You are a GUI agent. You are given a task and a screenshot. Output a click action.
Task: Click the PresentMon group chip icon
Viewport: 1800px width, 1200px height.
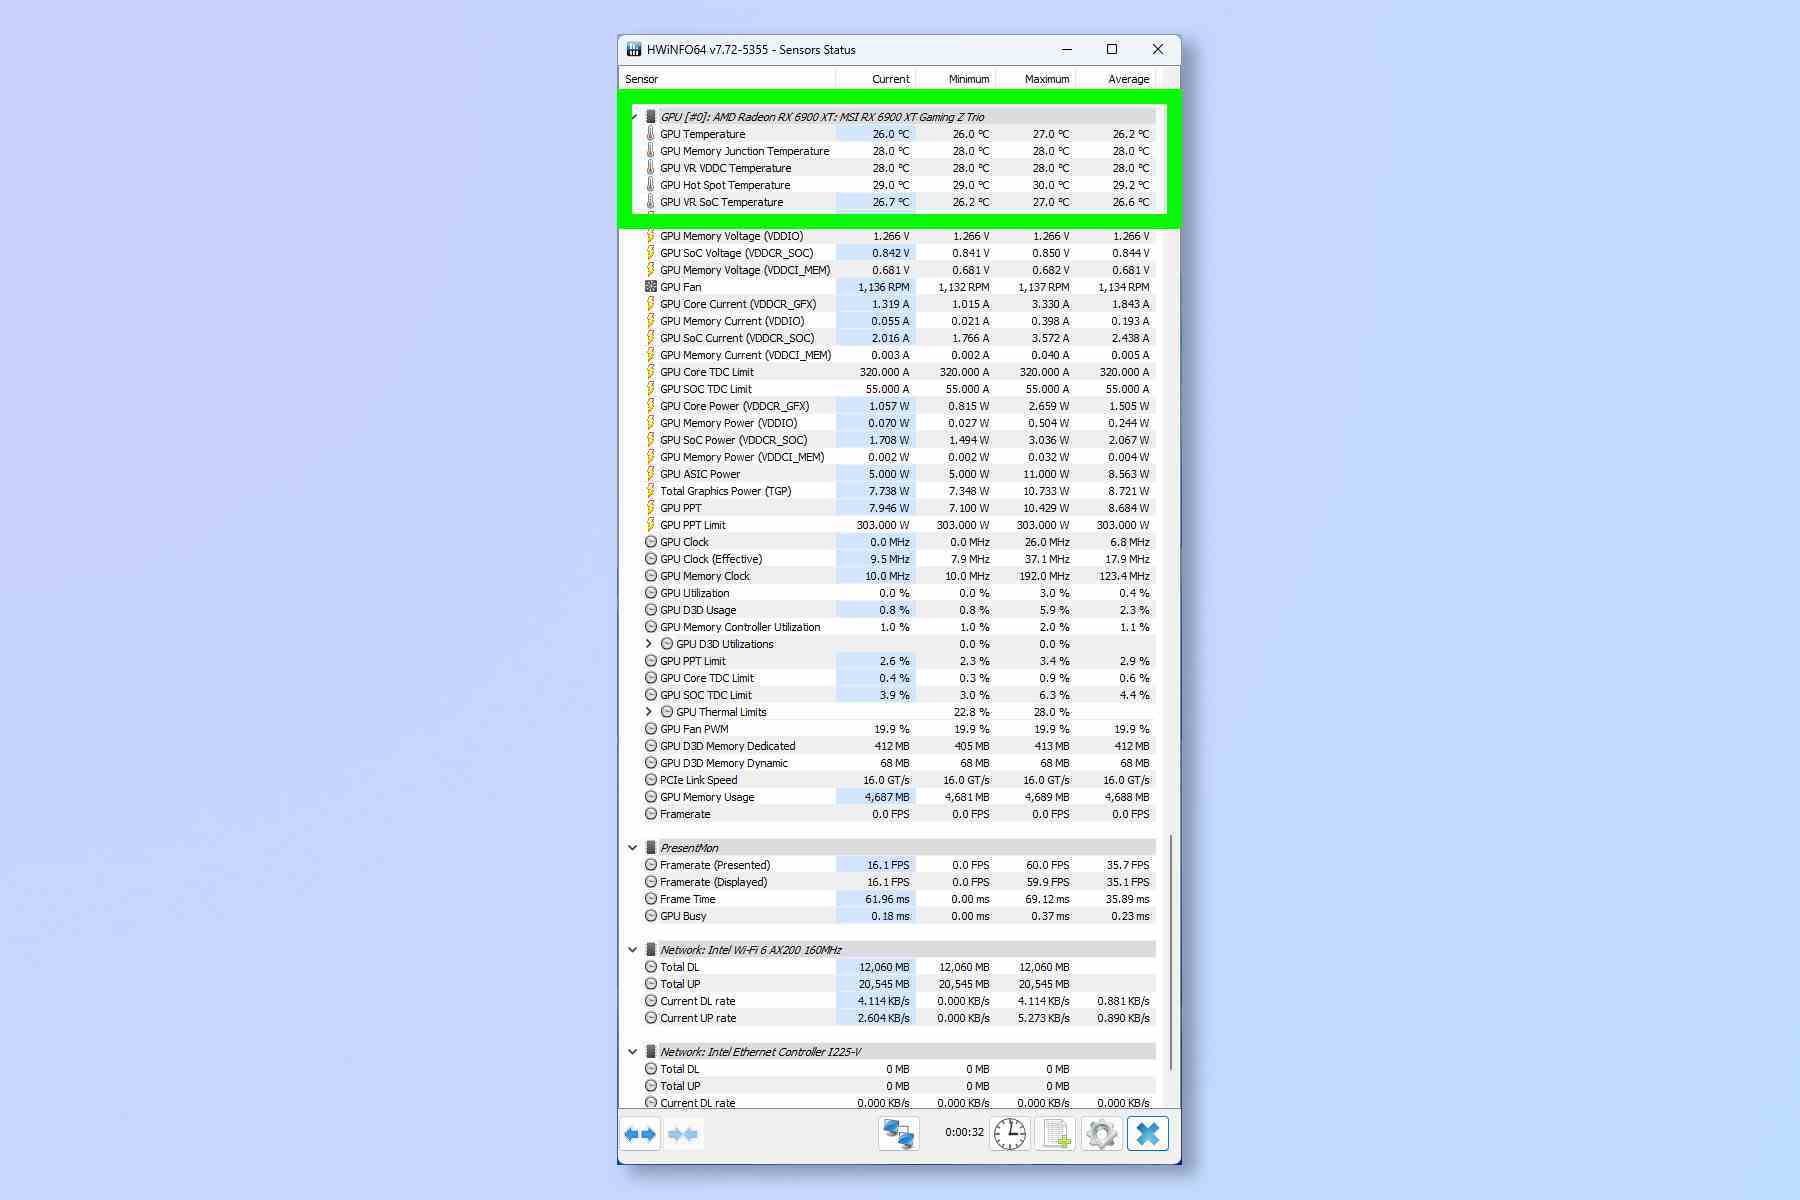[651, 848]
